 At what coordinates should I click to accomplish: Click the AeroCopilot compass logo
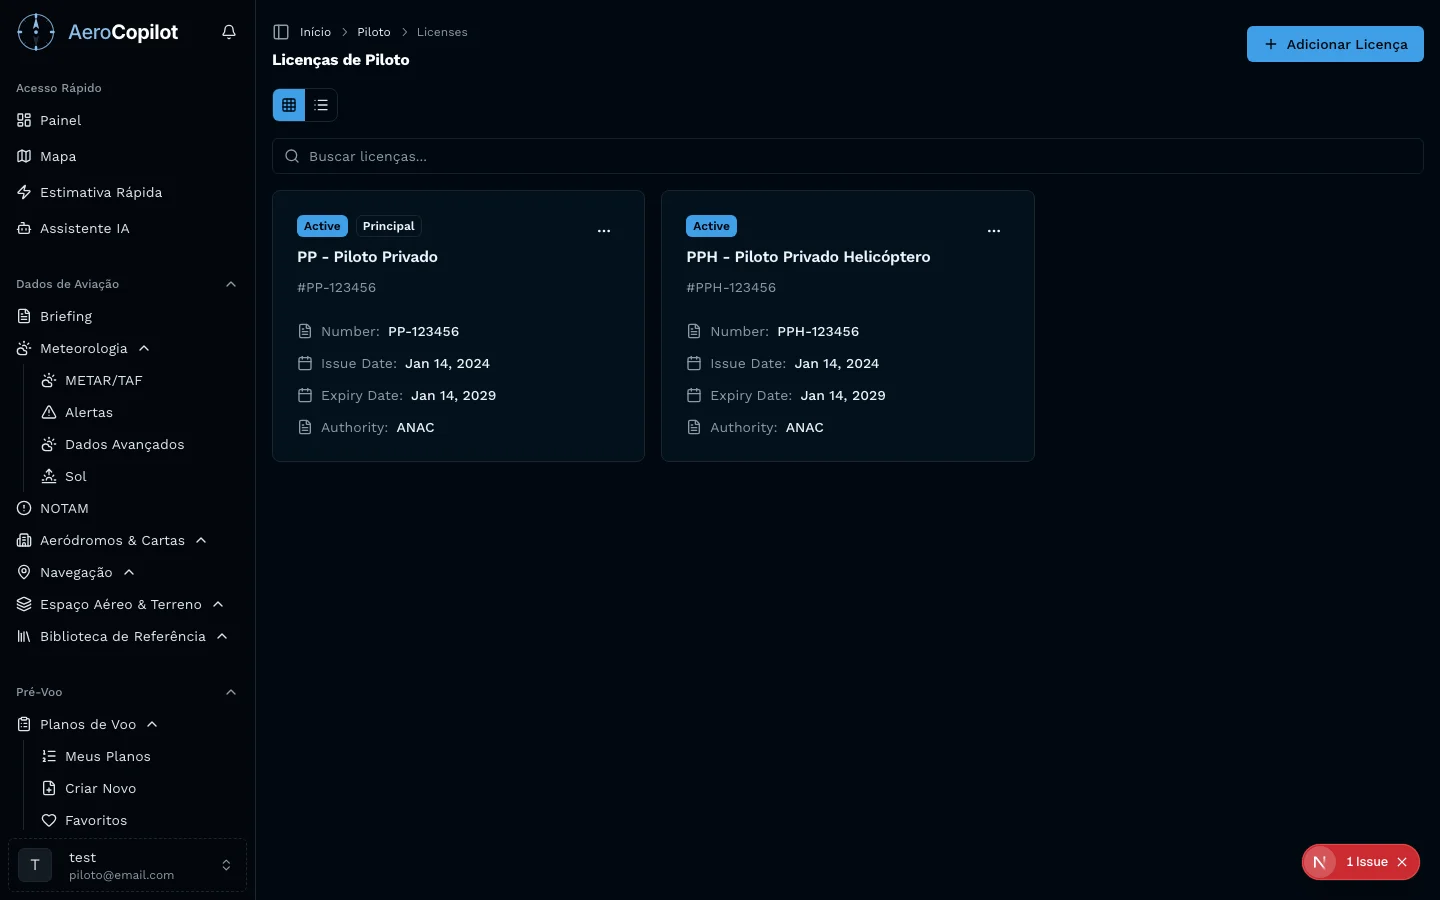coord(36,32)
